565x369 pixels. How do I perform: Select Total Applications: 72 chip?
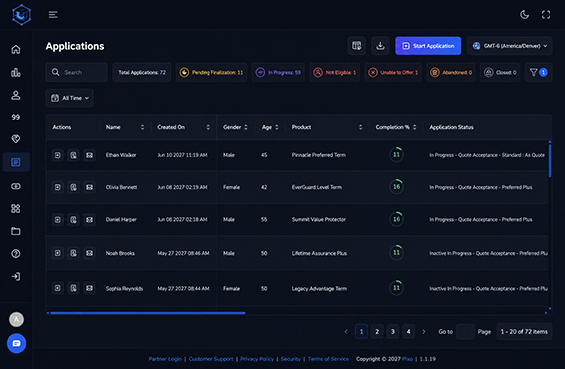click(142, 72)
